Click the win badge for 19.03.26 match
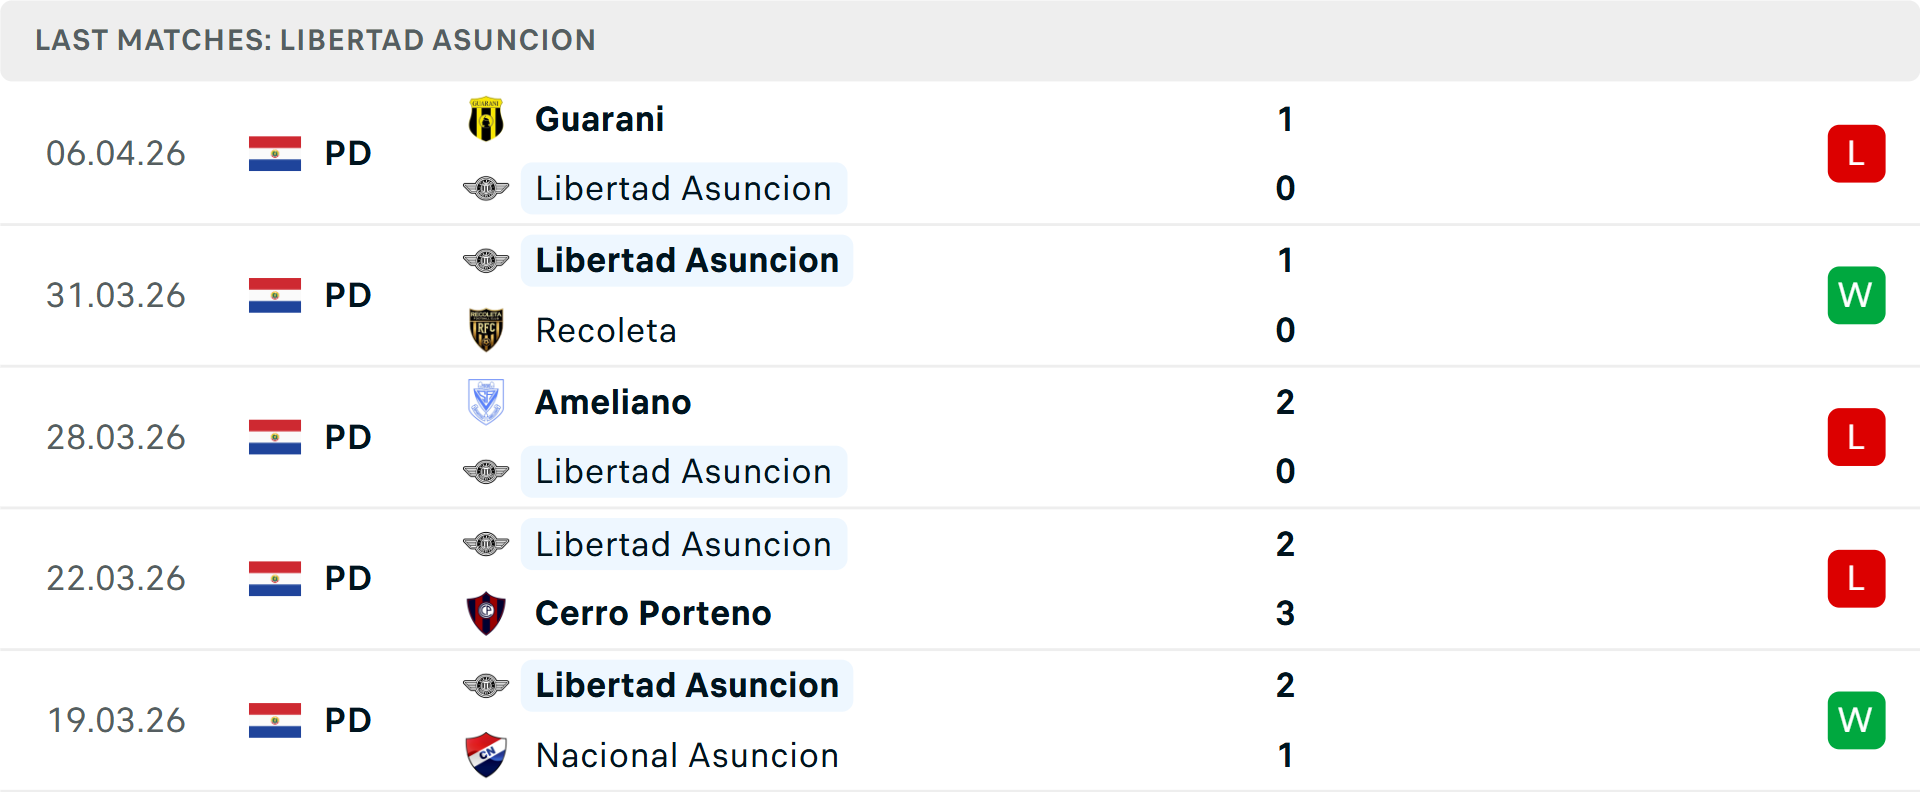This screenshot has height=792, width=1920. [1856, 720]
